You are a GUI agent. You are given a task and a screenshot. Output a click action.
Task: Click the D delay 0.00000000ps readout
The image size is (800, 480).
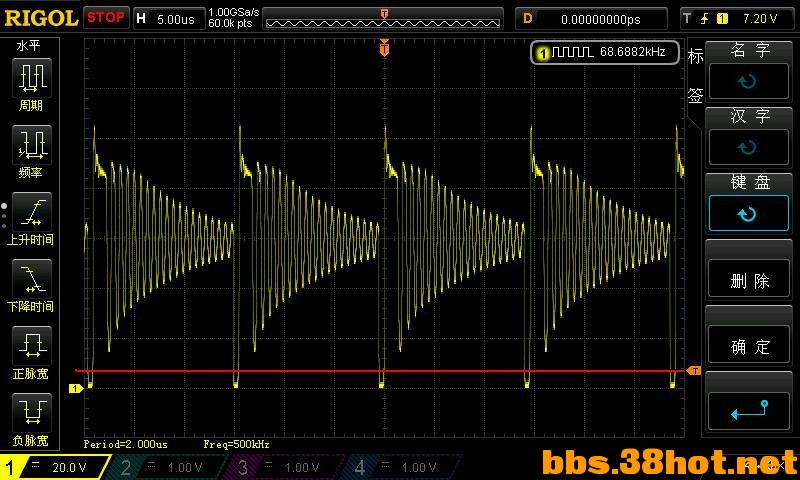[x=592, y=19]
